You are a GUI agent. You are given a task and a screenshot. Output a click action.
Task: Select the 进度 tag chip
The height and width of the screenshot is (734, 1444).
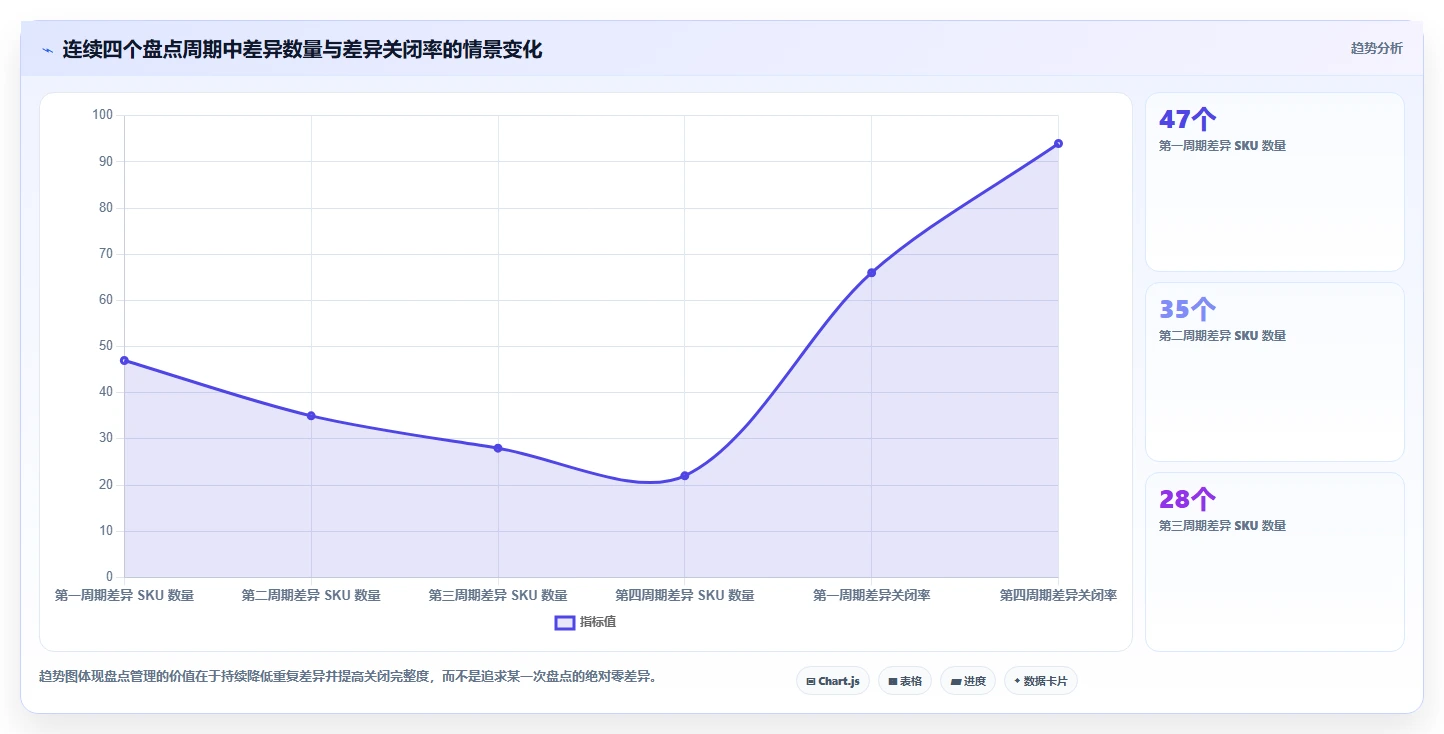tap(968, 681)
